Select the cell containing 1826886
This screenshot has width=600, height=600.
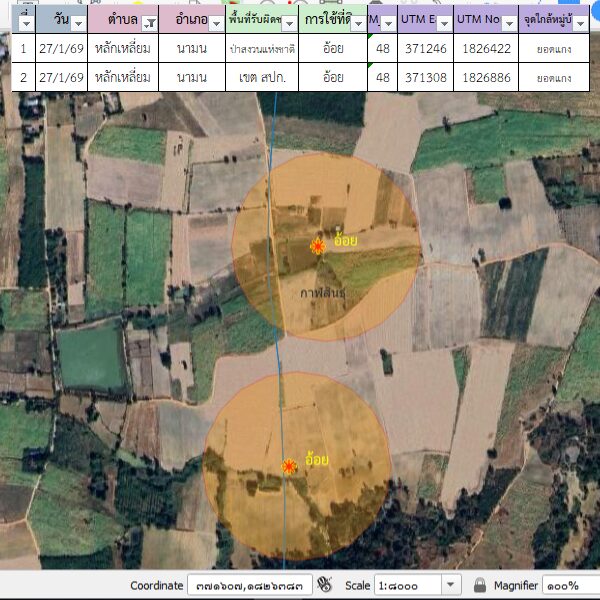tap(486, 76)
